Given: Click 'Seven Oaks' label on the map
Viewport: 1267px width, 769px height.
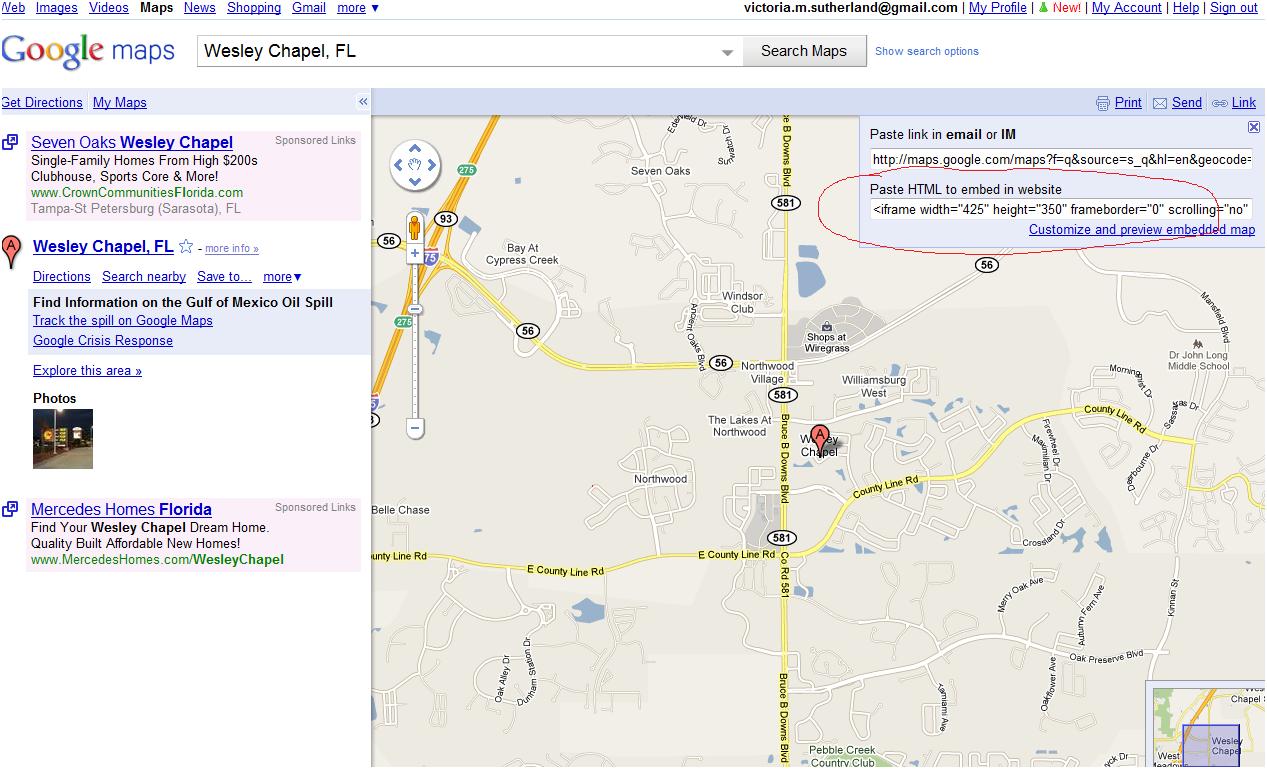Looking at the screenshot, I should (661, 171).
